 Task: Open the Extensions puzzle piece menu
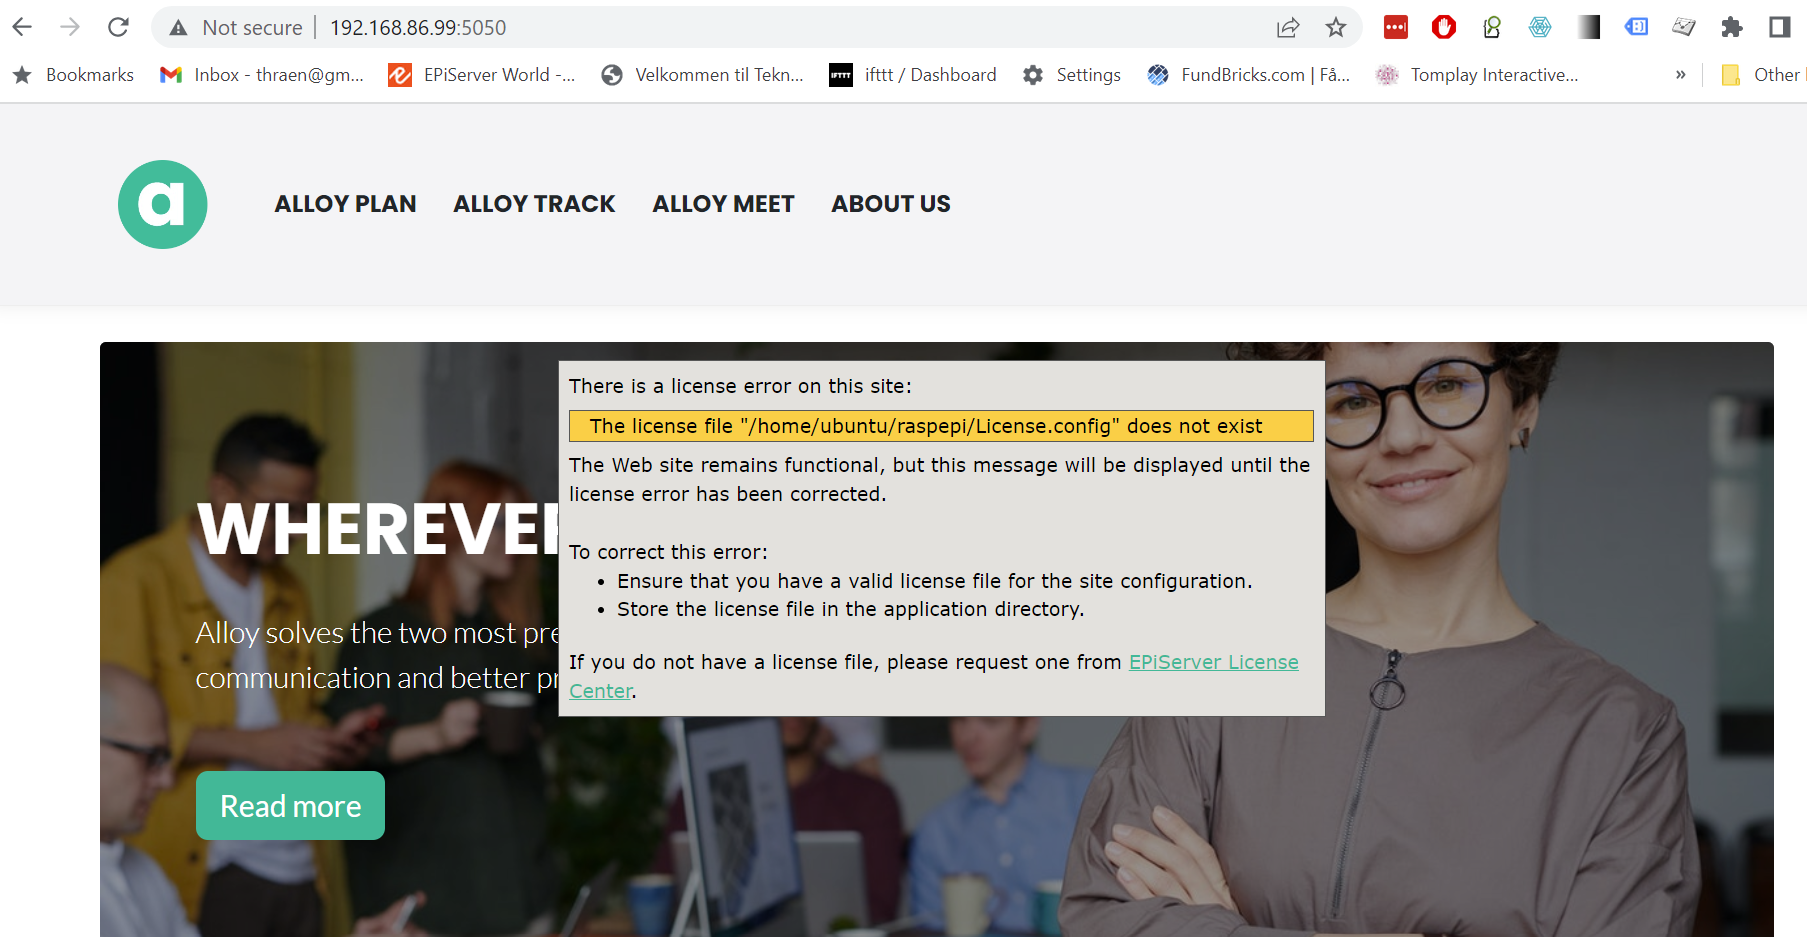[1732, 27]
